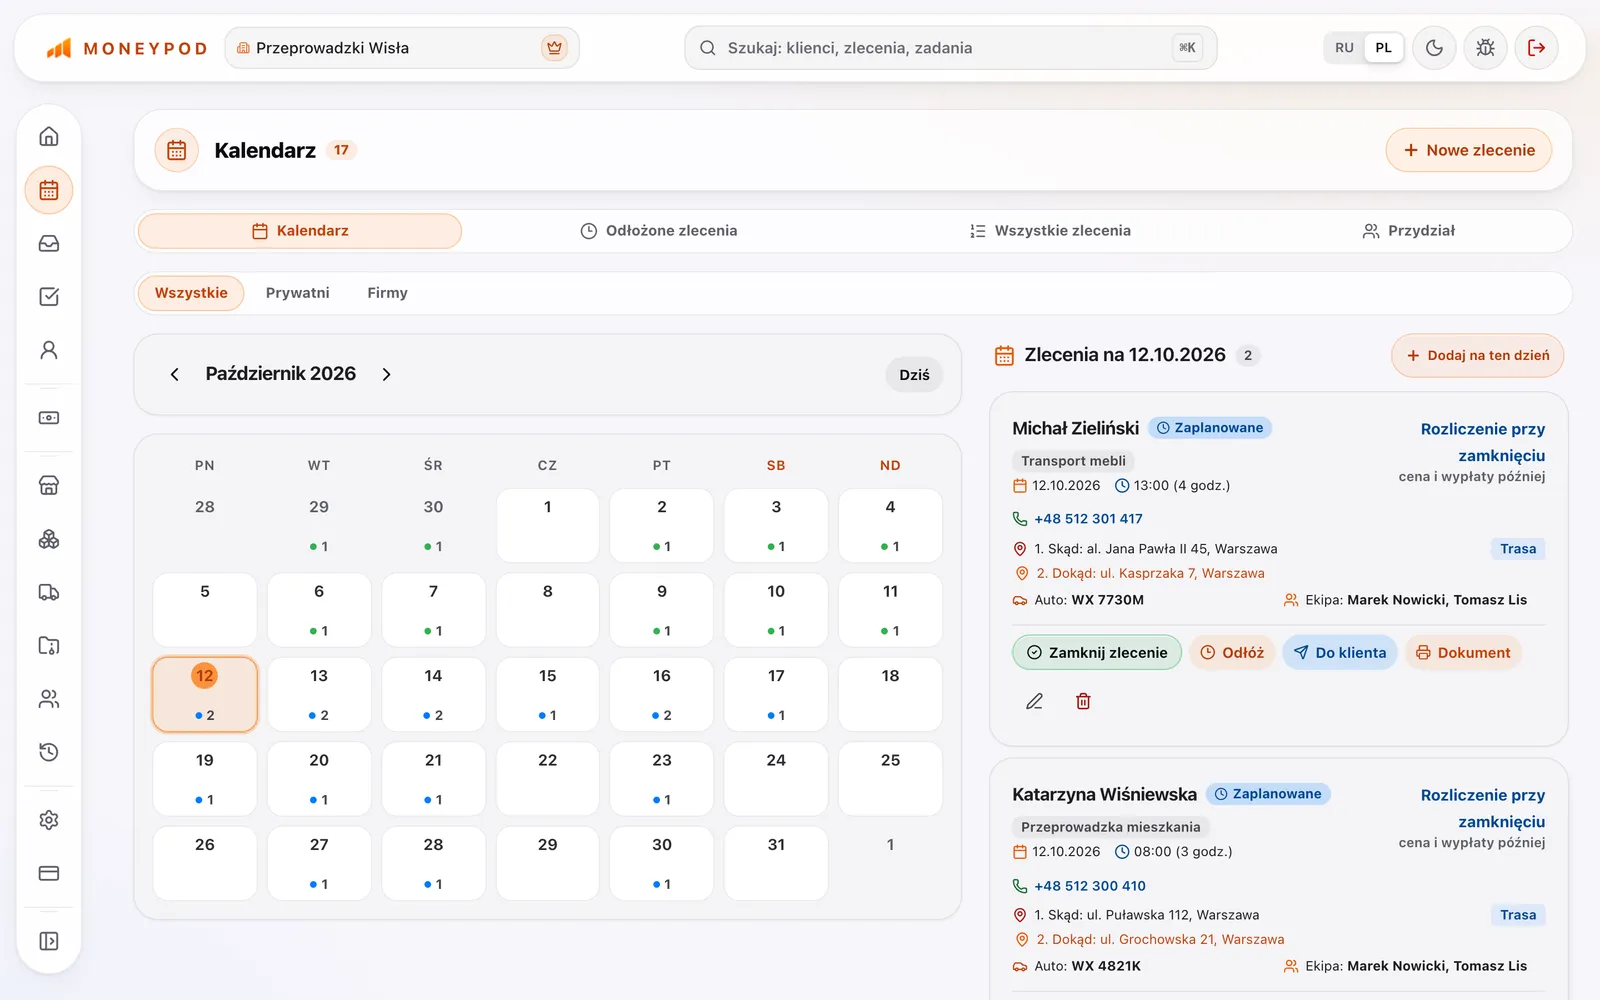Select the Prywatni filter
Viewport: 1600px width, 1000px height.
point(298,293)
